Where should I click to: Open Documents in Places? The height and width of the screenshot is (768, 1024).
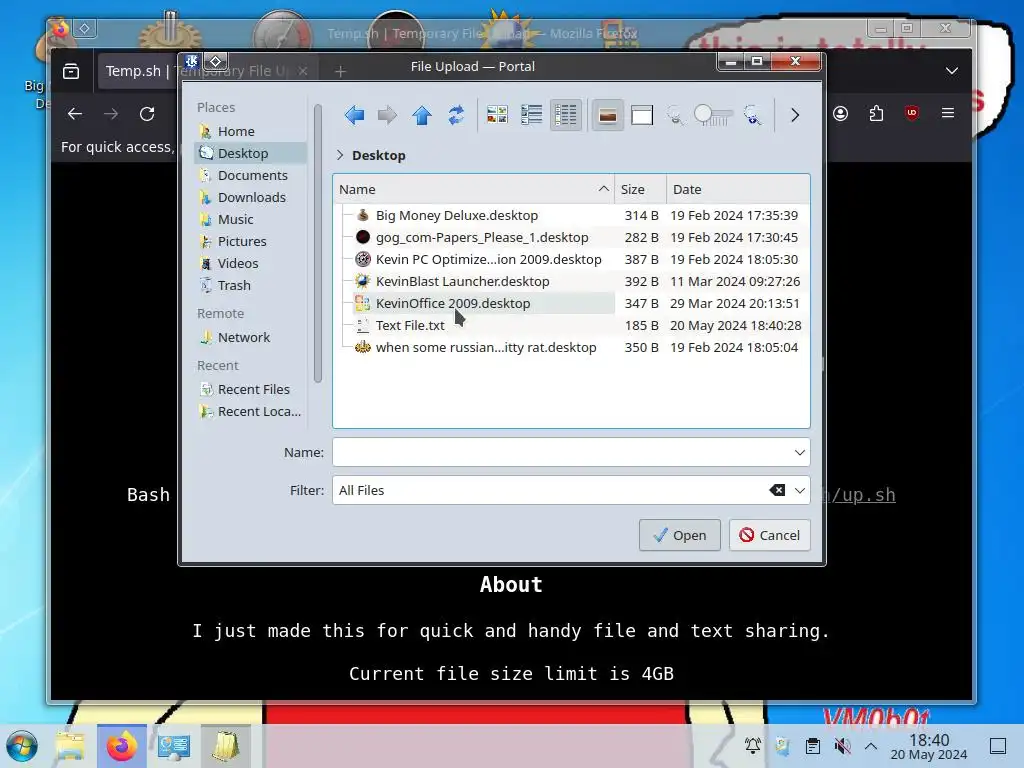(x=250, y=176)
